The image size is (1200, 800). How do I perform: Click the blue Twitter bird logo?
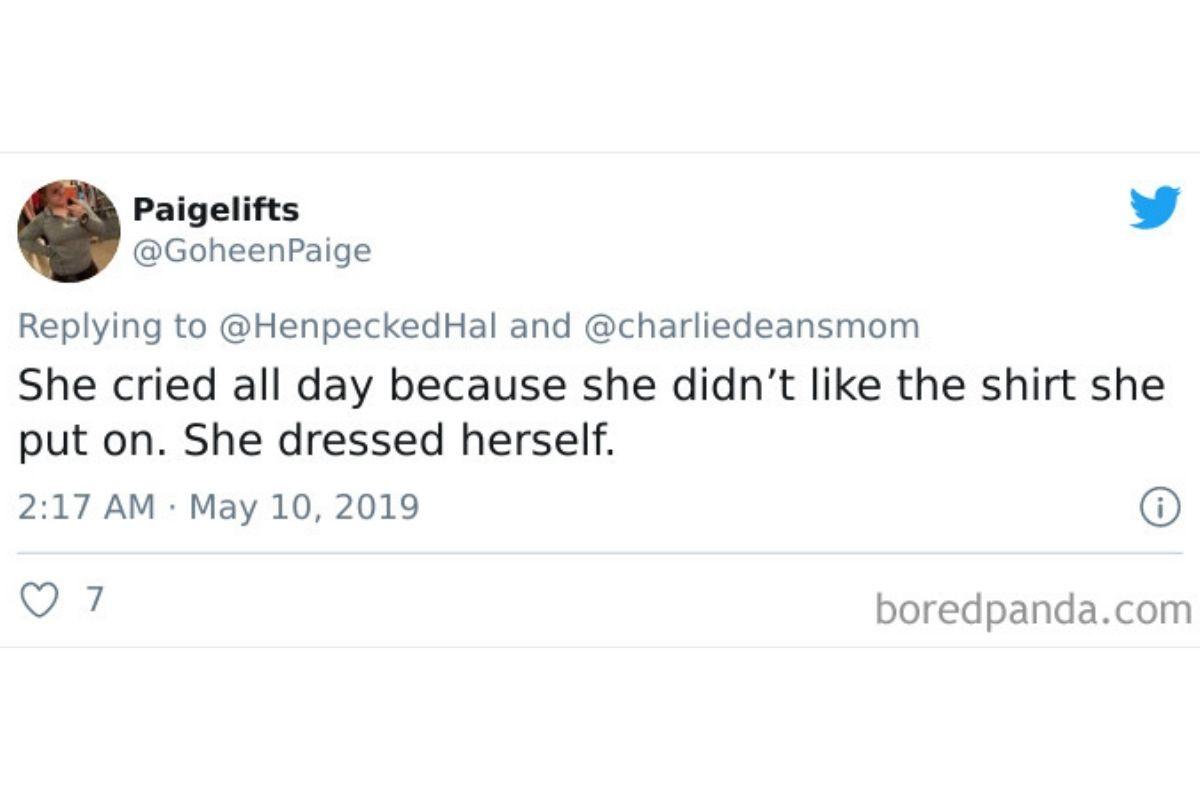[x=1154, y=208]
